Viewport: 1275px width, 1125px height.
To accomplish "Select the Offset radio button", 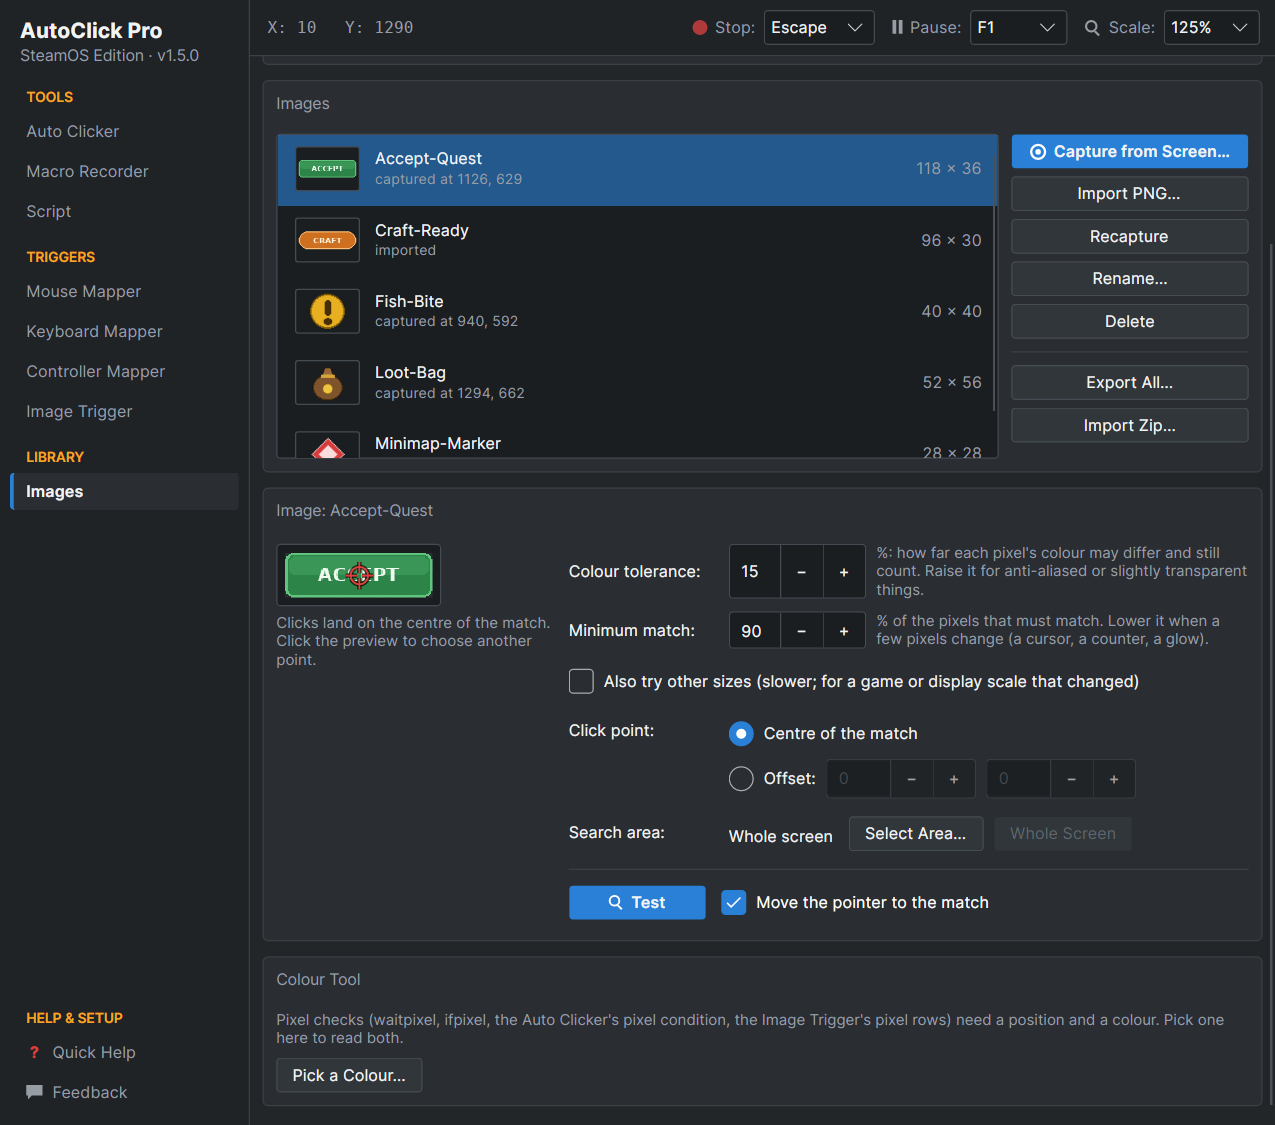I will [741, 779].
